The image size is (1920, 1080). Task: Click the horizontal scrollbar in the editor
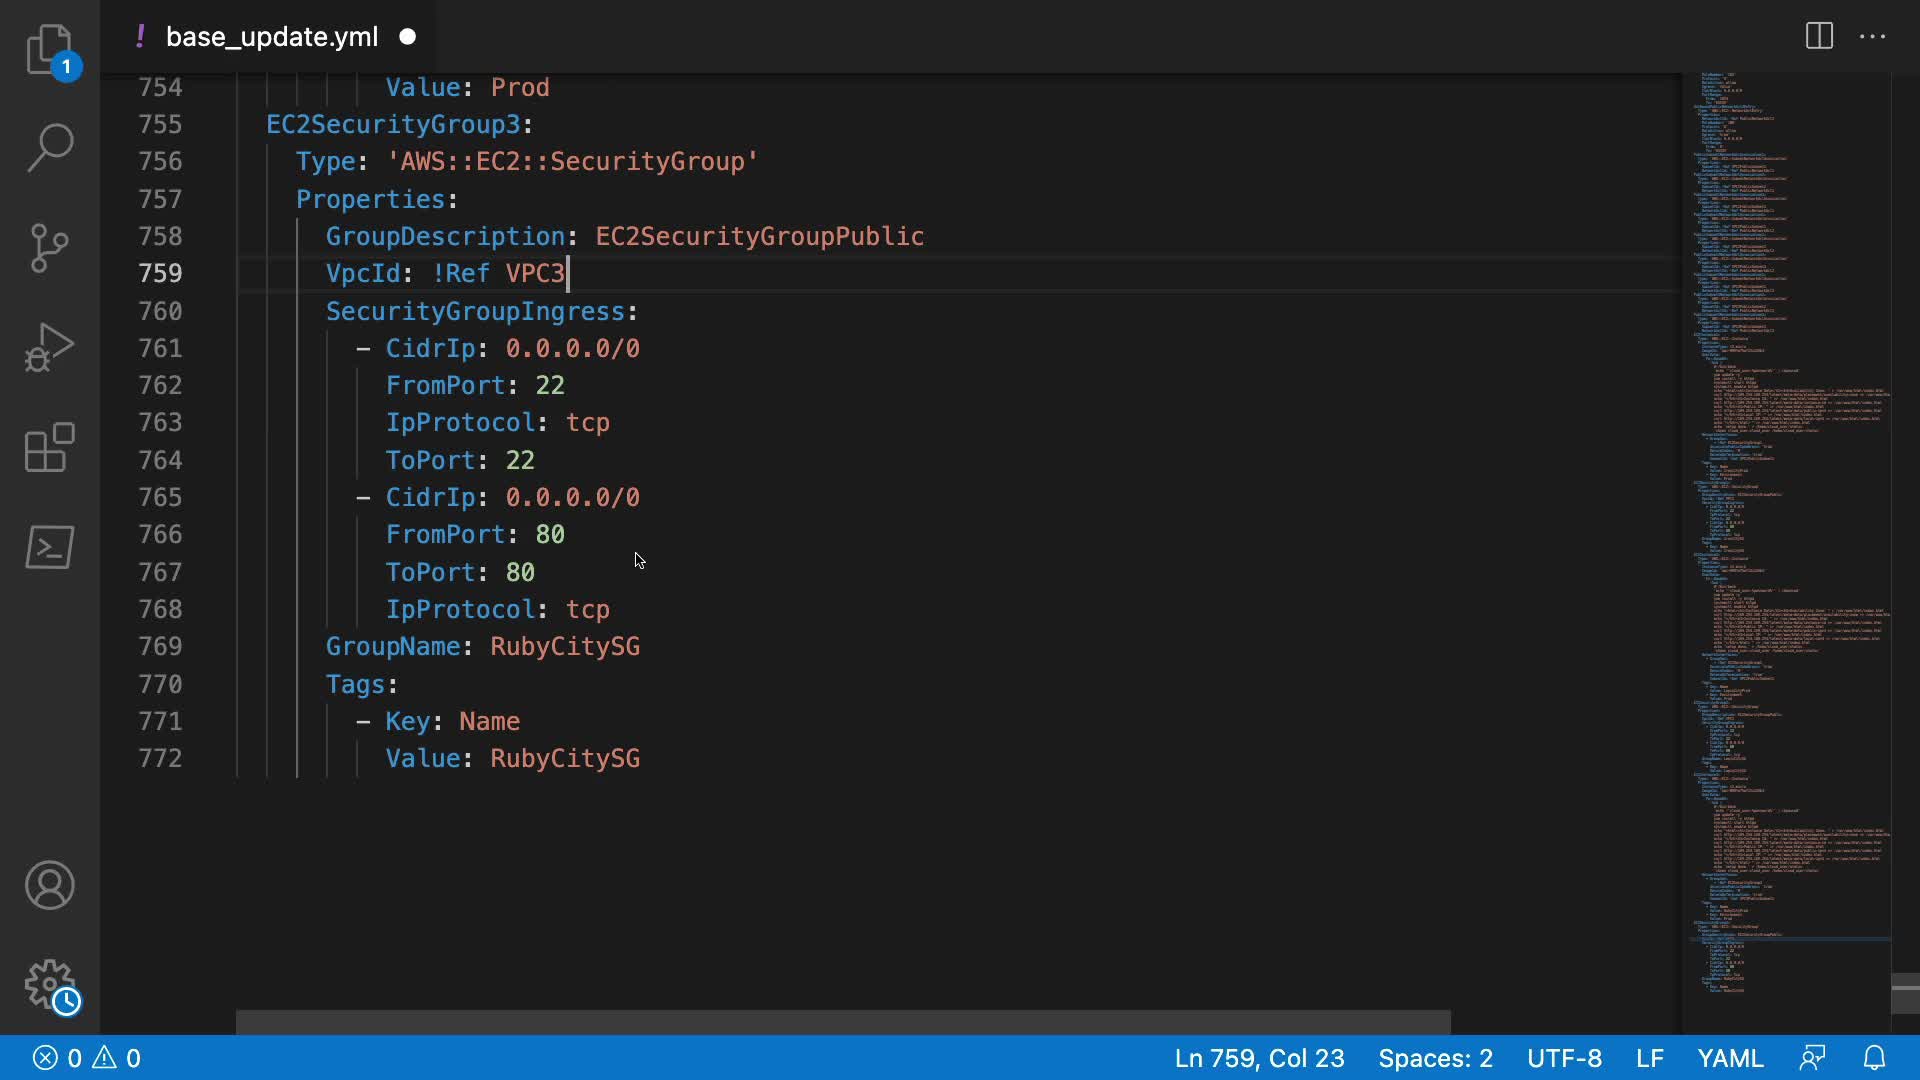(843, 1021)
